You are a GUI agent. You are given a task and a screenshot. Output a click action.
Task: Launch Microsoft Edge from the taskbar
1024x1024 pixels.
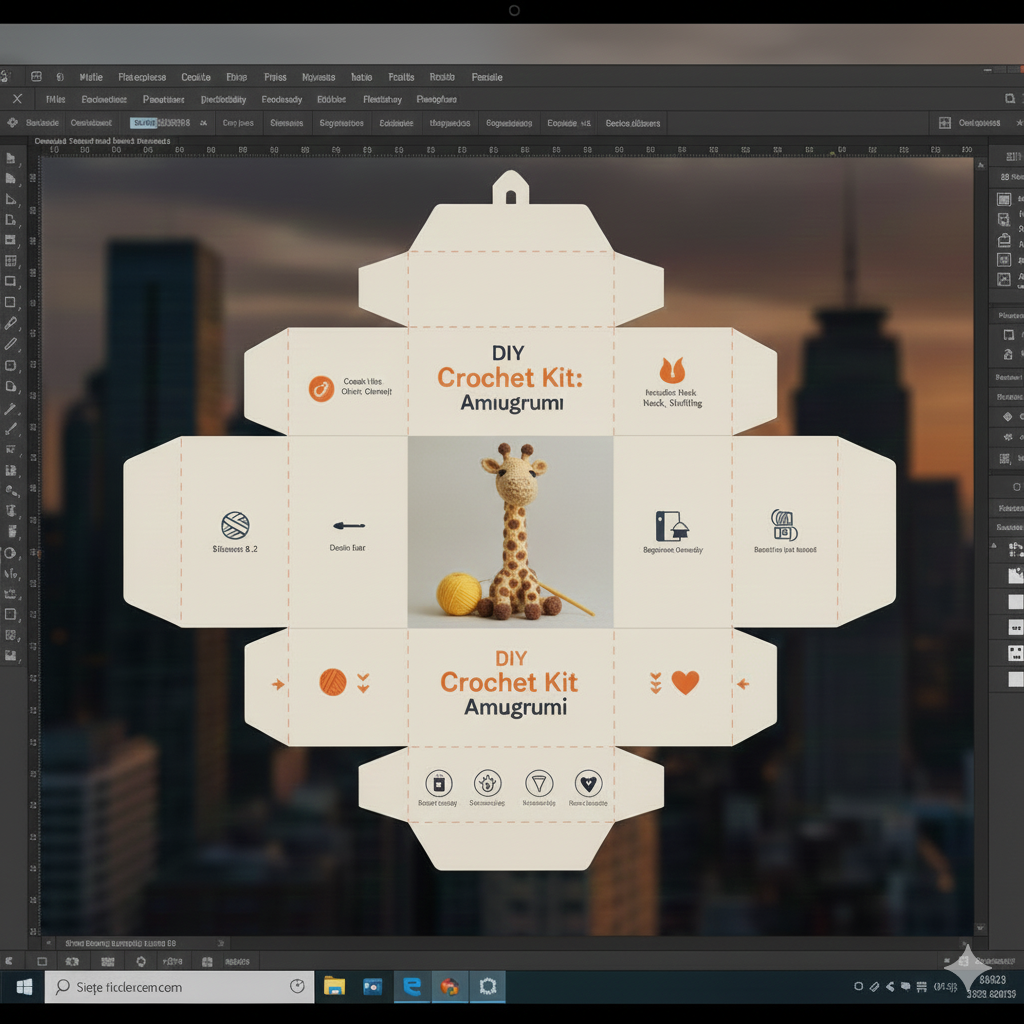[412, 986]
